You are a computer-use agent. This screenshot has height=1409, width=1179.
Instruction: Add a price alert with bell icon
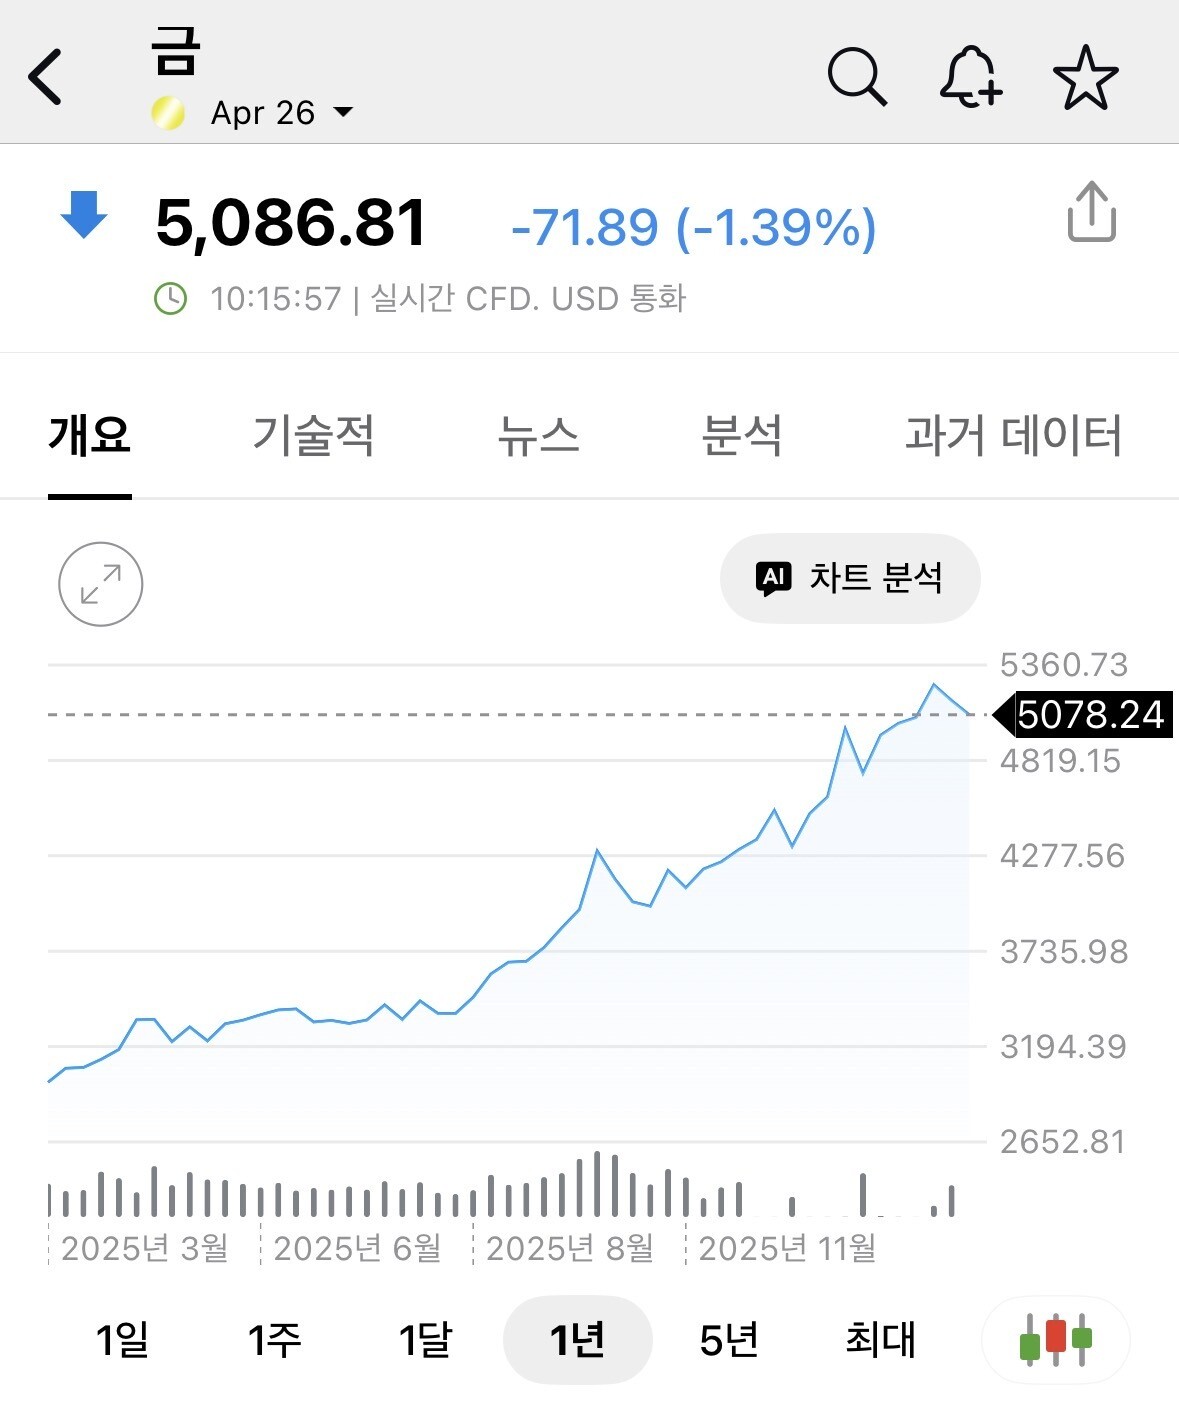pos(970,77)
